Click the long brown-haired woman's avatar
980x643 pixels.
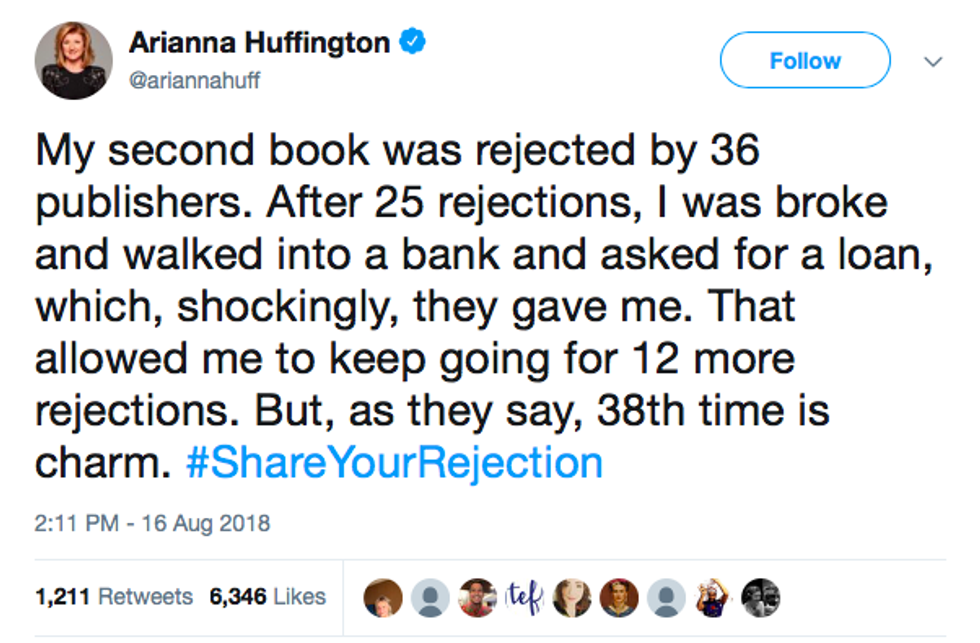click(x=572, y=598)
